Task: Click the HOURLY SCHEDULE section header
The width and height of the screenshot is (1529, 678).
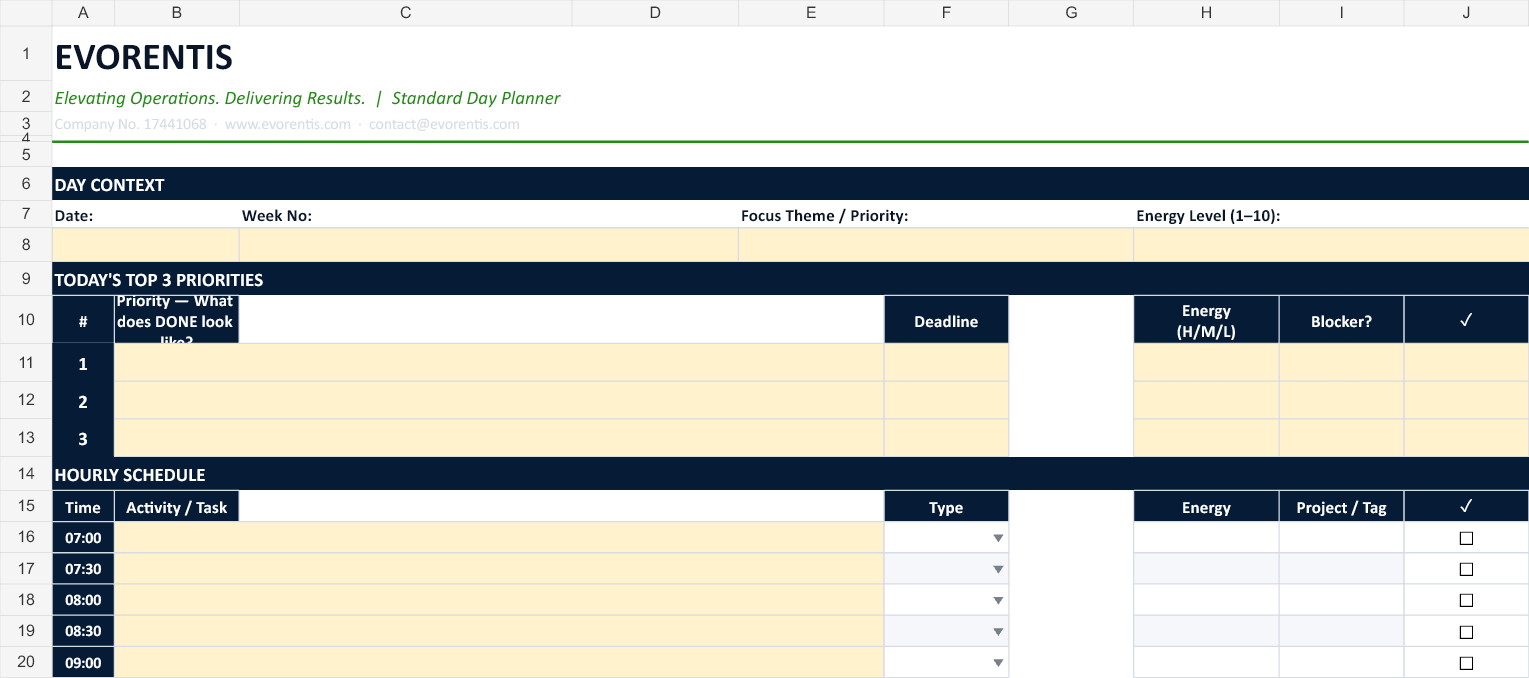Action: 790,474
